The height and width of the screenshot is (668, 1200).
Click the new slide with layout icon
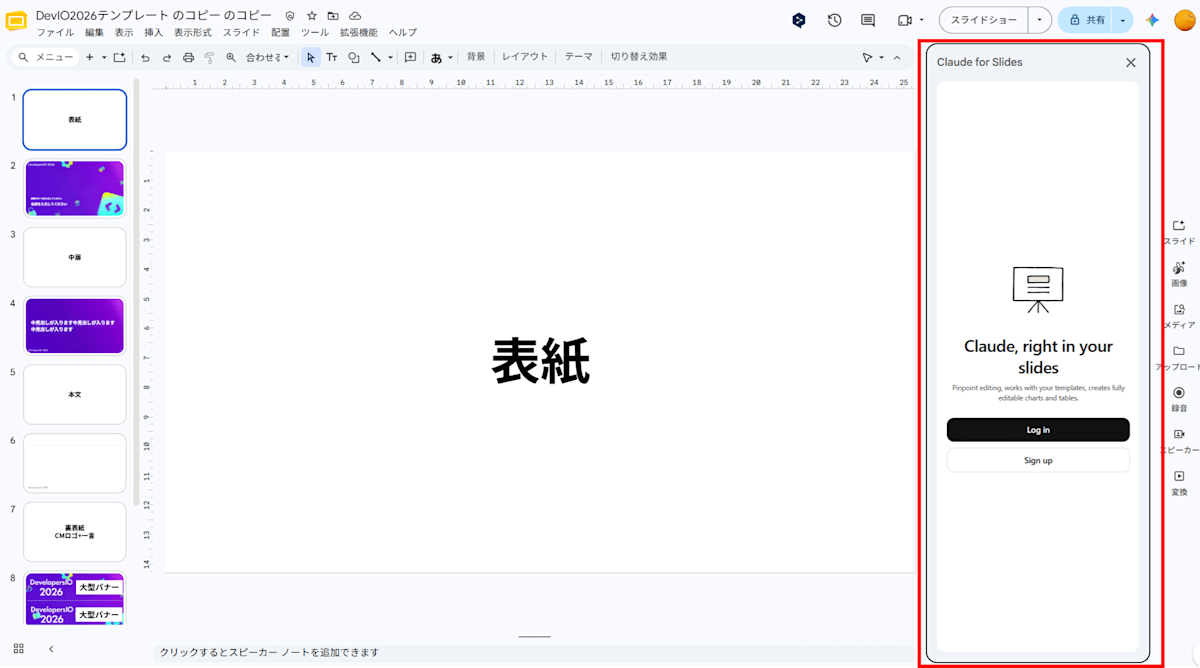[x=120, y=58]
